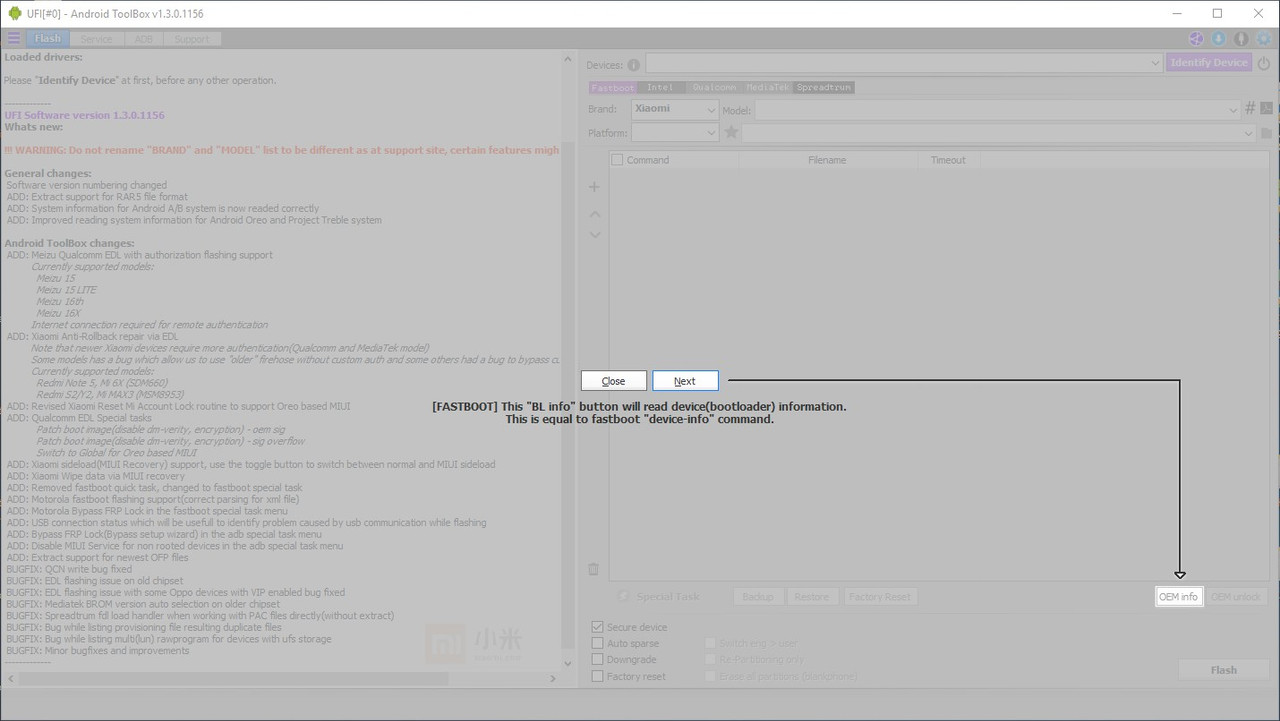Click the purple share icon in header

pos(1196,39)
